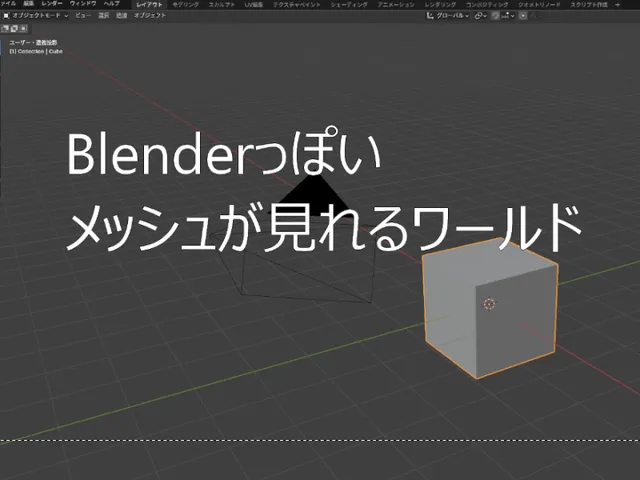Open the ウィンドウ (Window) menu

(83, 4)
